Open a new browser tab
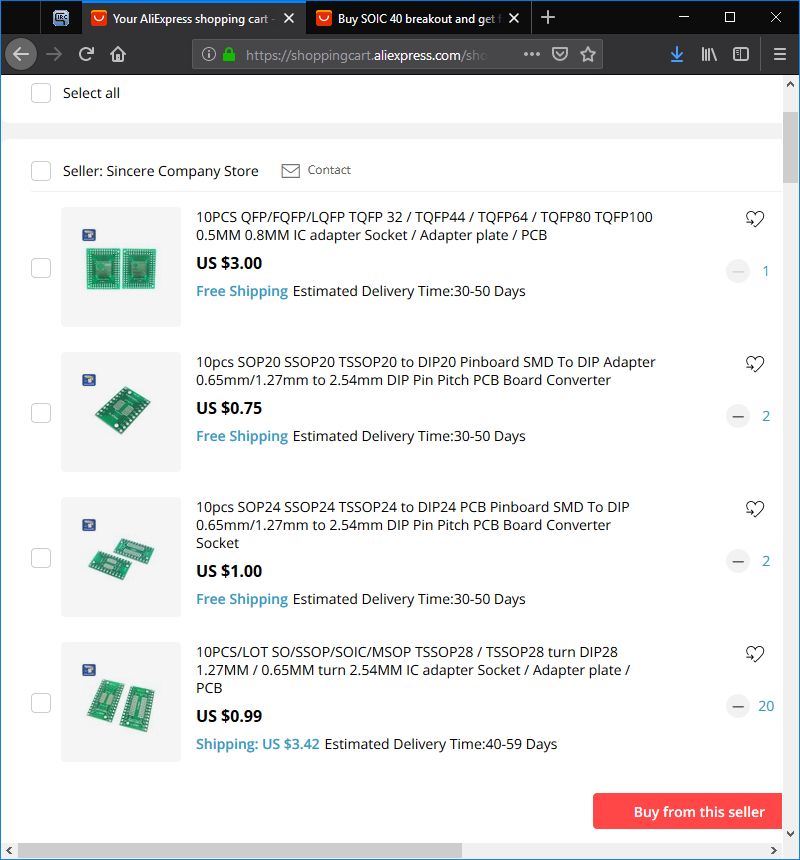 [x=548, y=18]
